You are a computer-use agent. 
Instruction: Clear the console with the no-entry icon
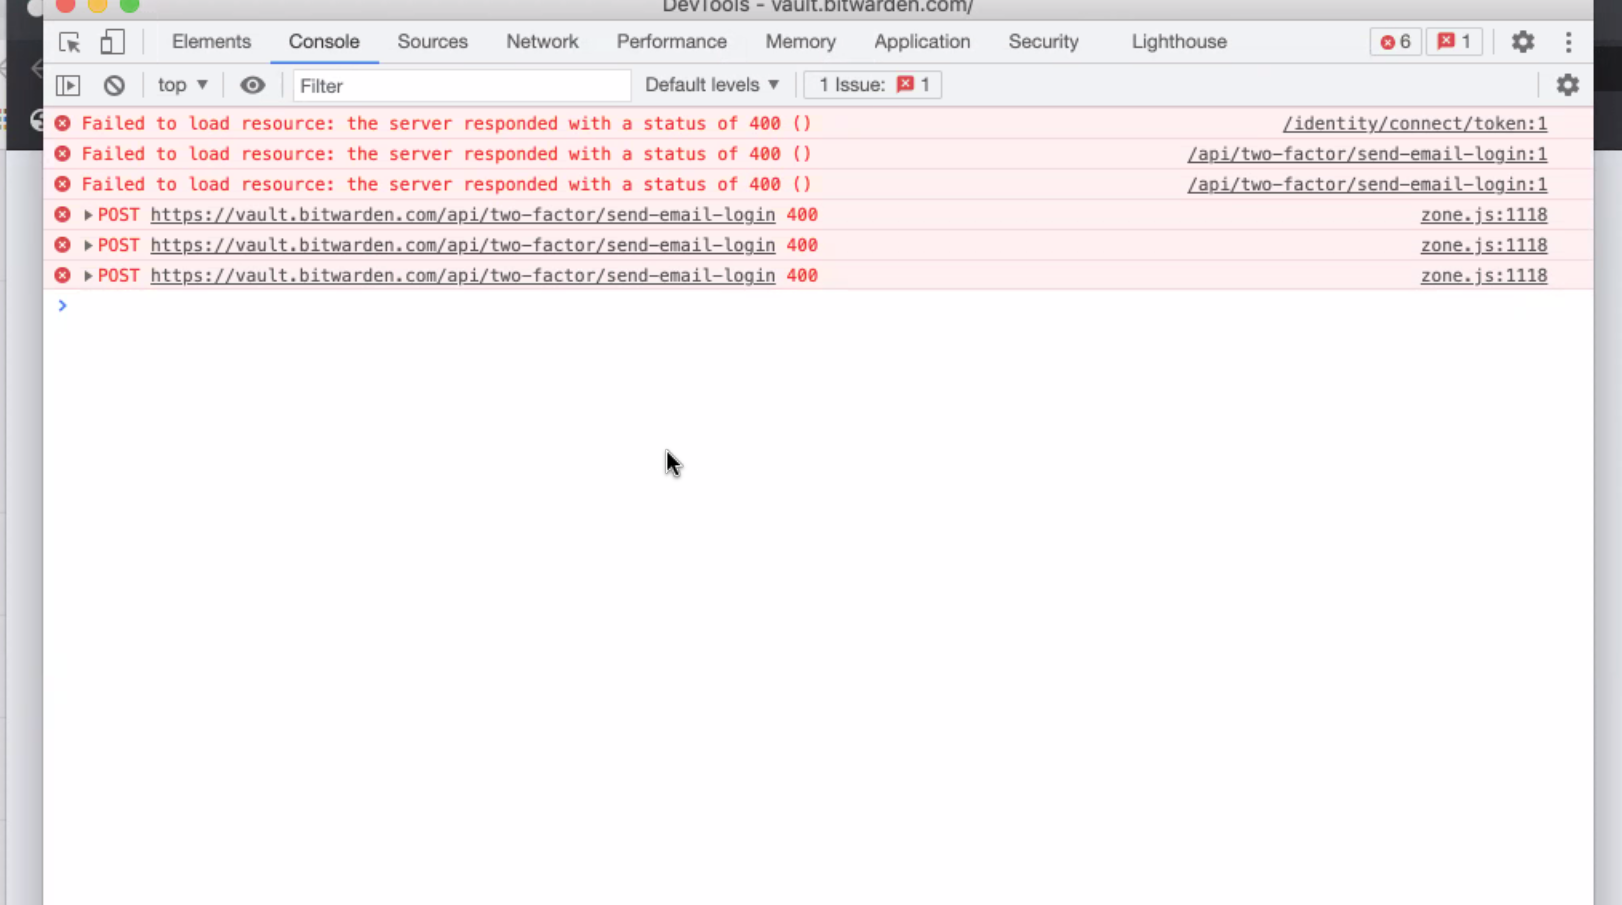click(x=114, y=85)
